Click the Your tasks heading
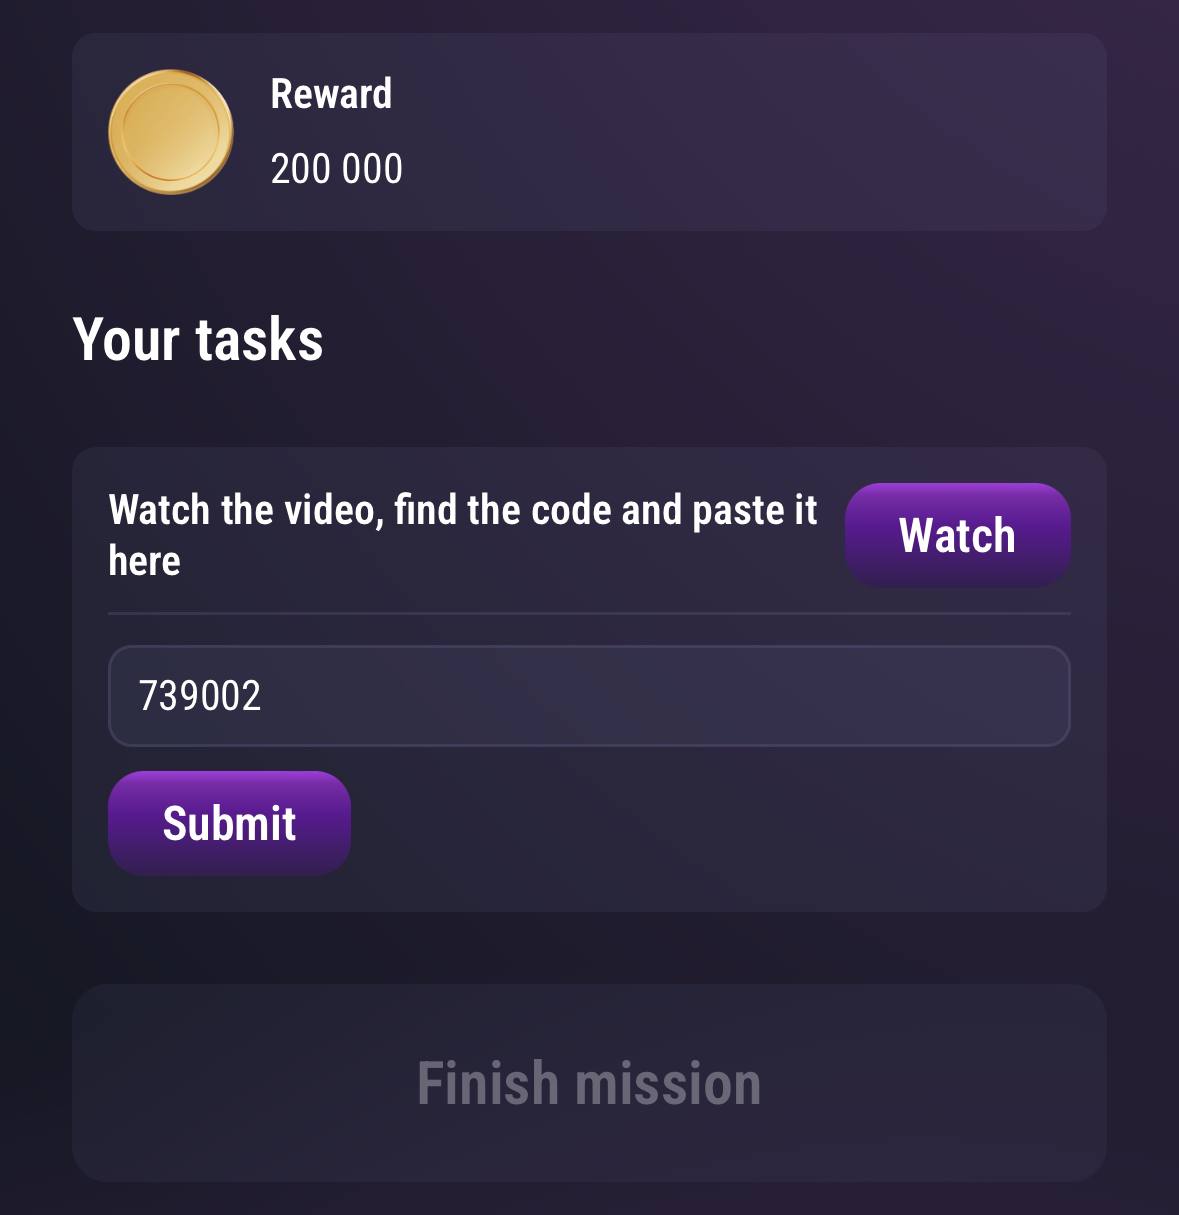This screenshot has width=1179, height=1215. tap(198, 339)
